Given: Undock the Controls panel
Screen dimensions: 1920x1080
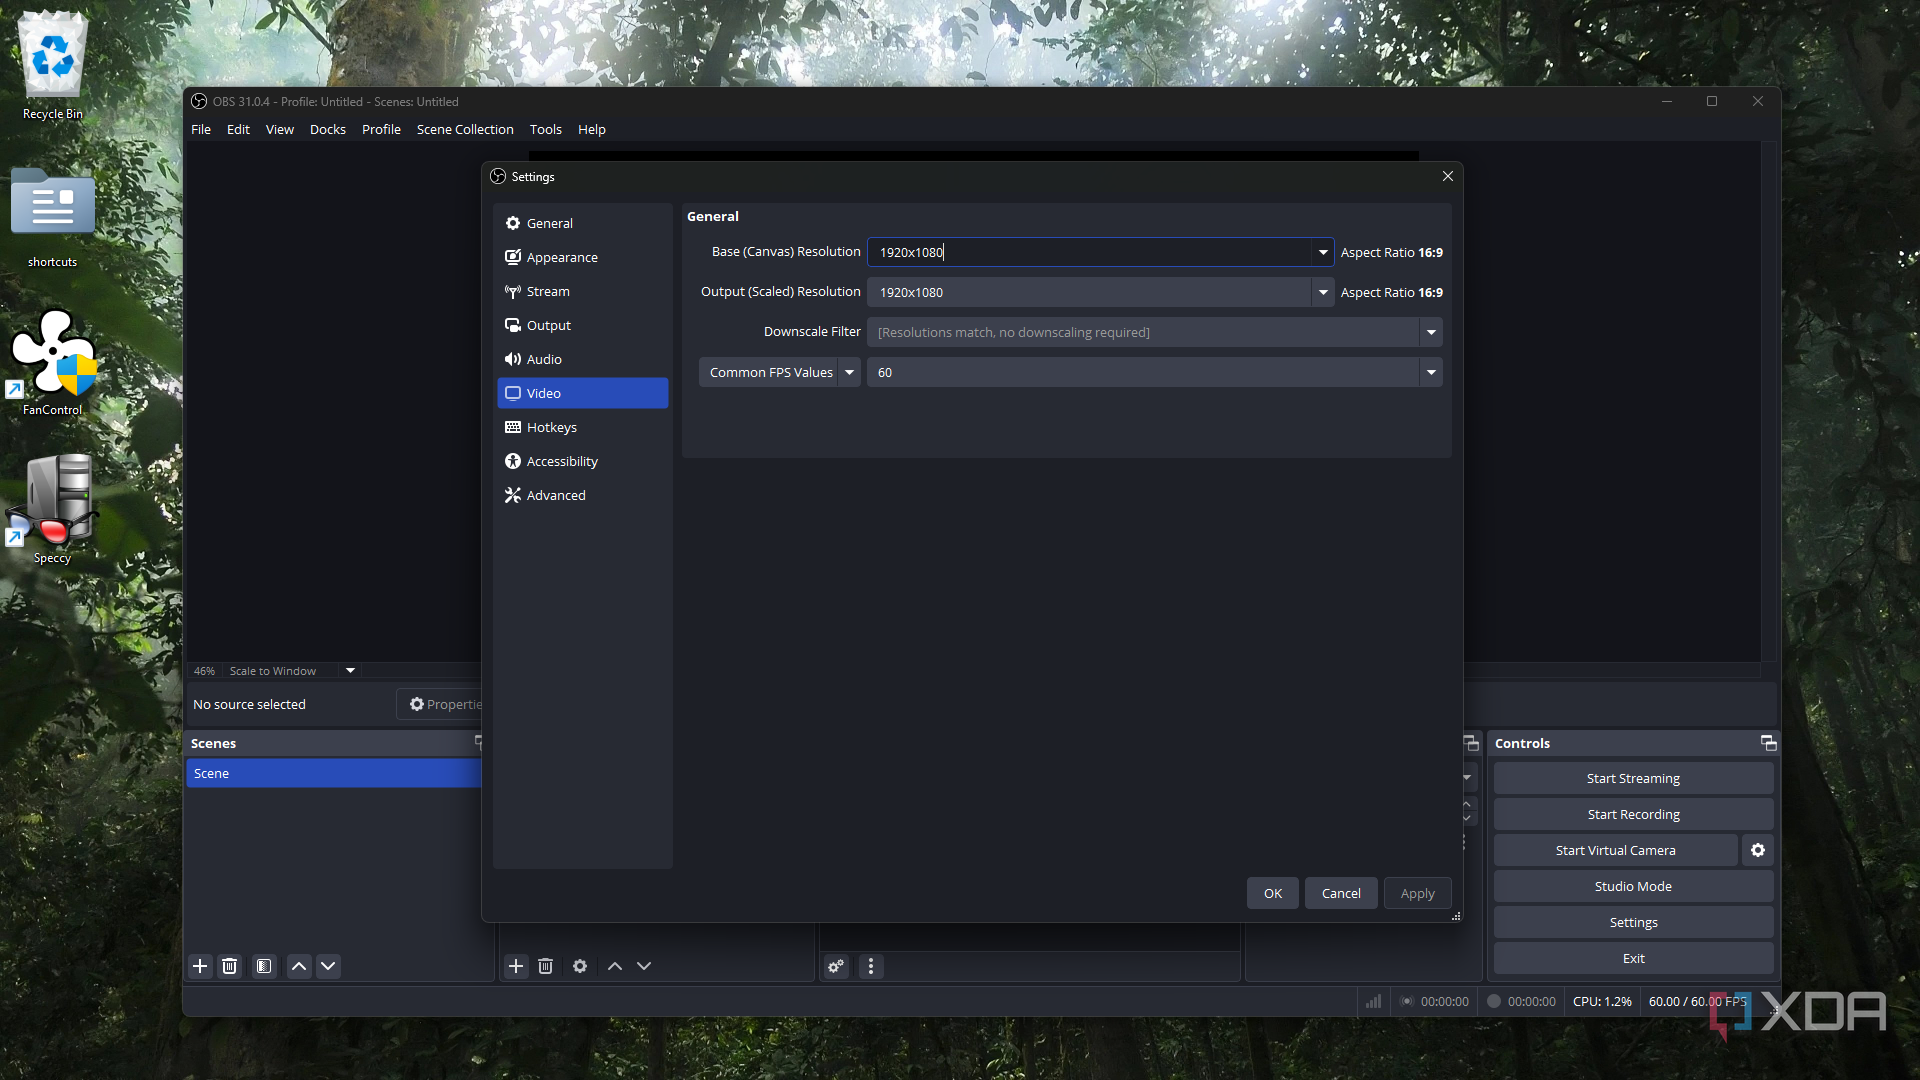Looking at the screenshot, I should coord(1768,743).
